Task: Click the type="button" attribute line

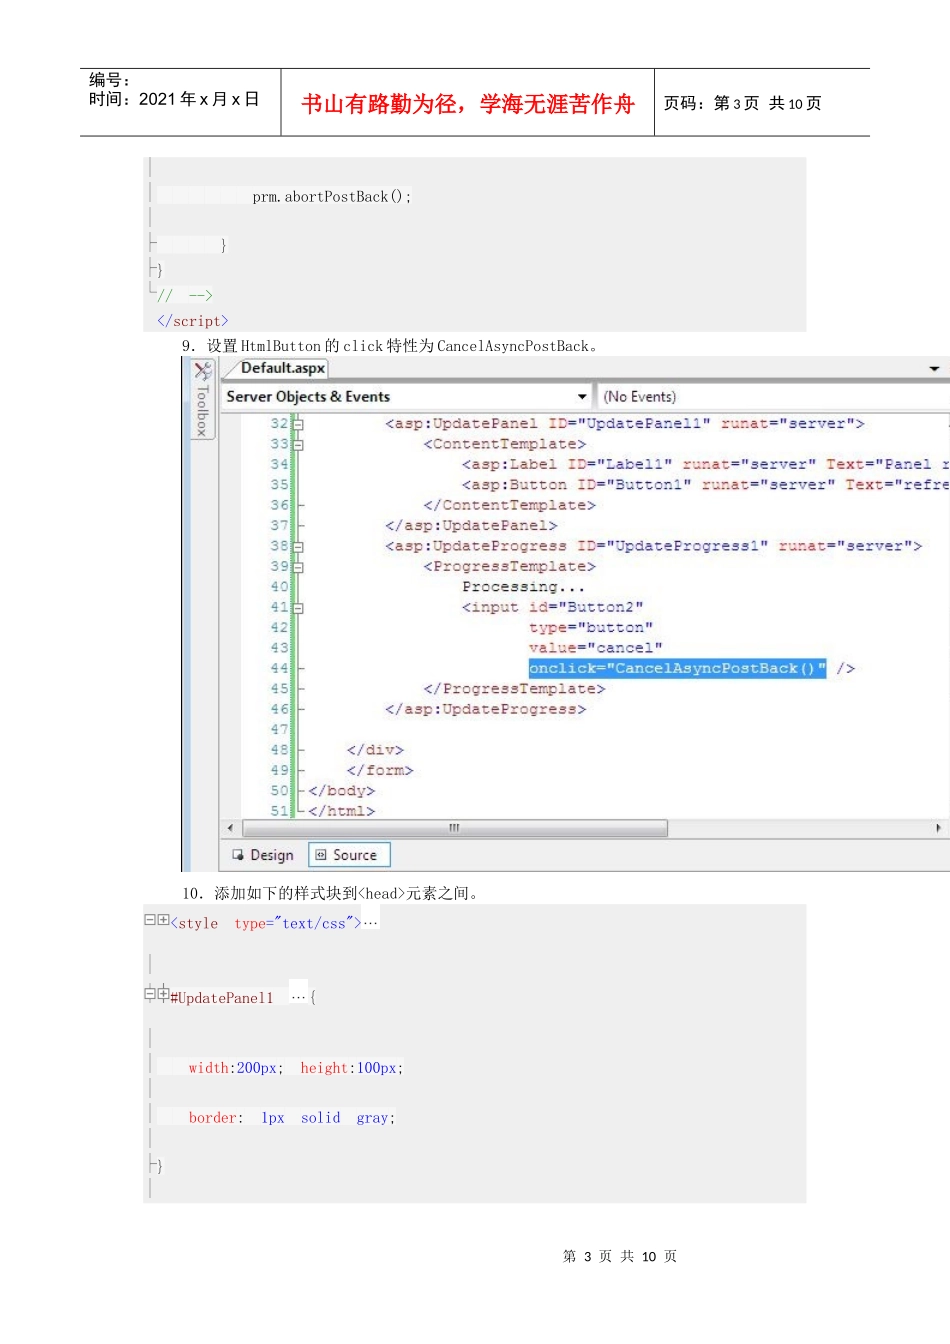Action: point(591,628)
